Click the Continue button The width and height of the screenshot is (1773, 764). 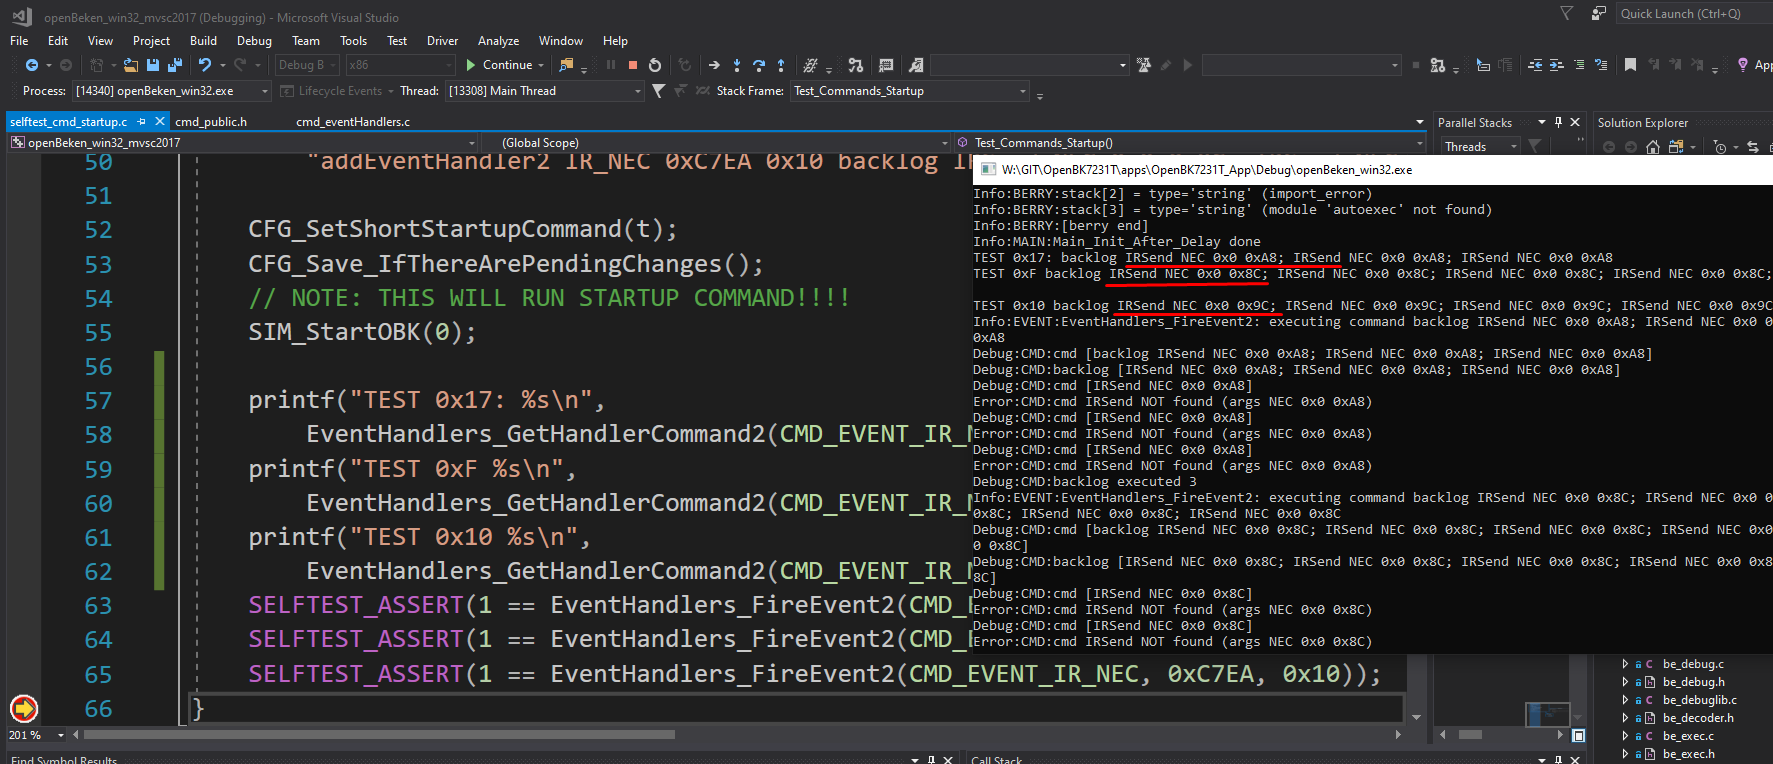click(498, 65)
